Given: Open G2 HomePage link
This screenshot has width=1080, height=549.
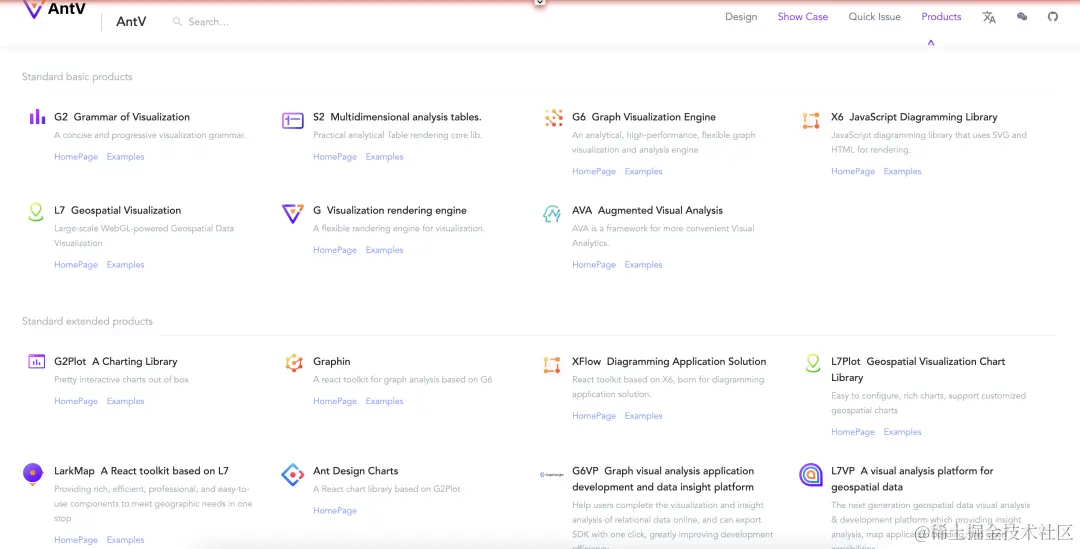Looking at the screenshot, I should pos(76,156).
